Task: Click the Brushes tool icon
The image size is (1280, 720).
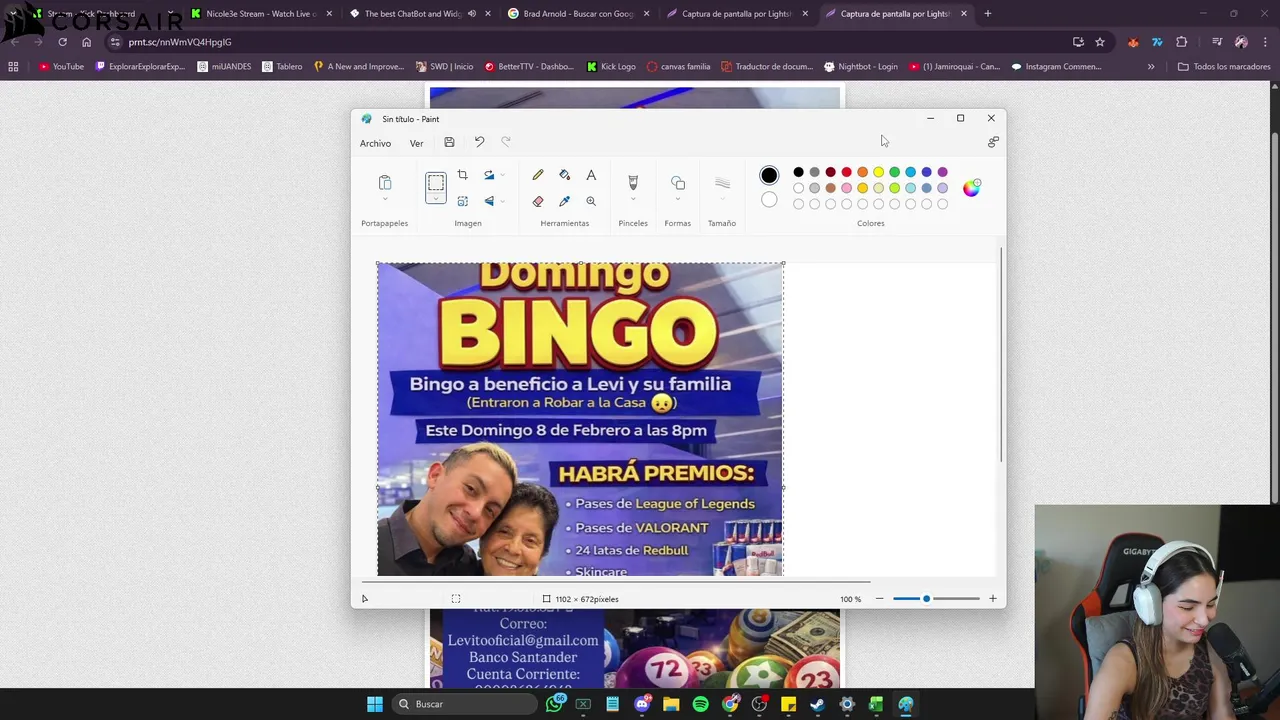Action: coord(633,182)
